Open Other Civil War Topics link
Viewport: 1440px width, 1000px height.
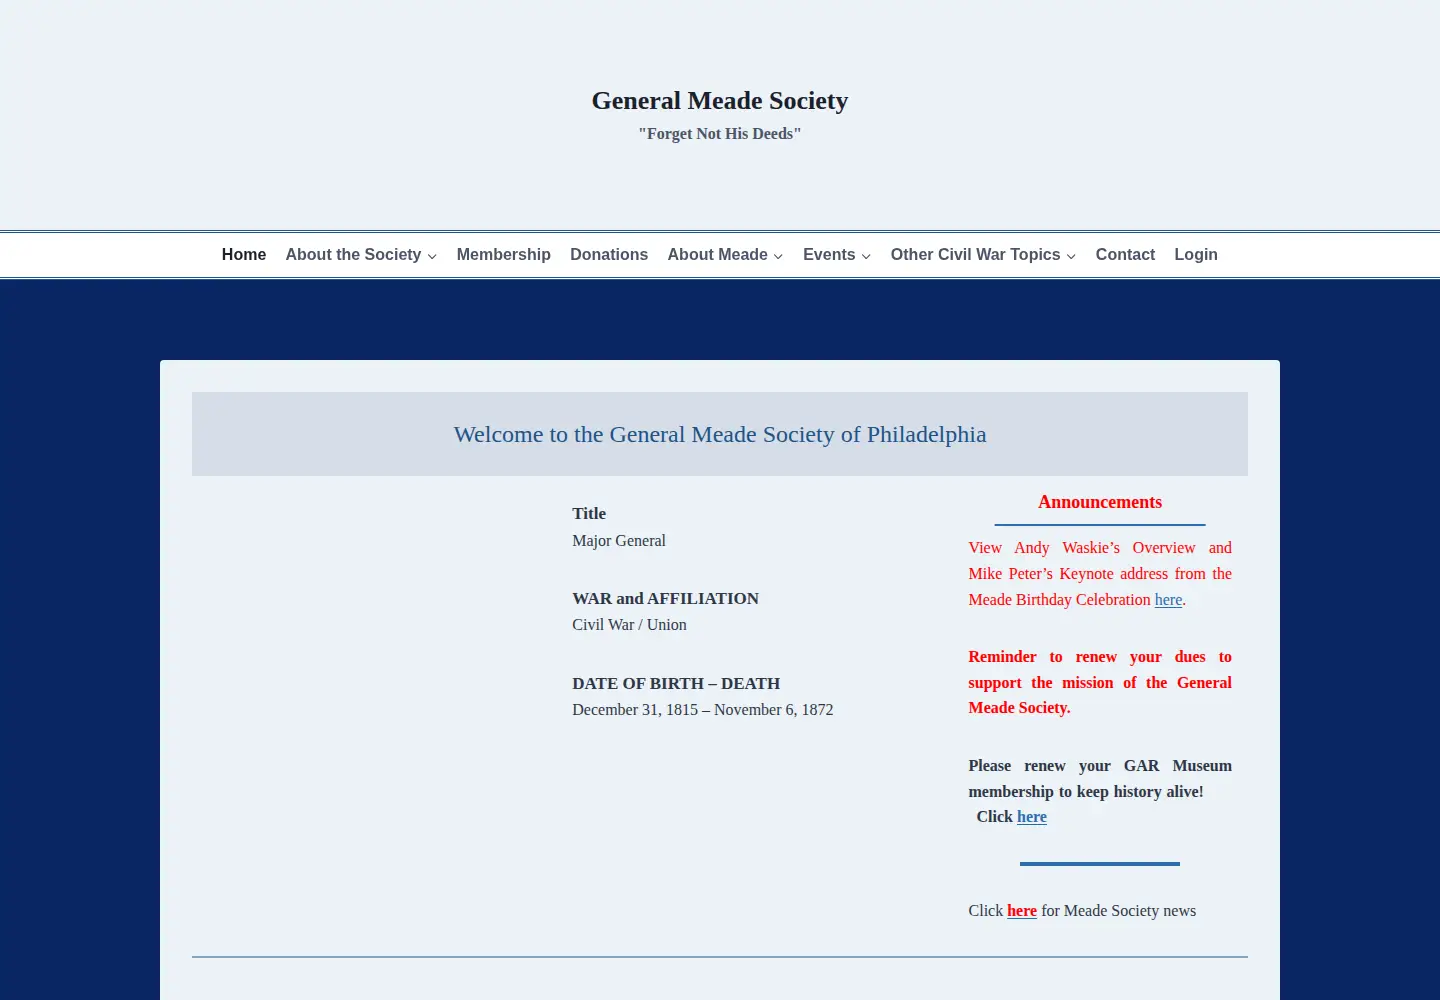pos(975,255)
